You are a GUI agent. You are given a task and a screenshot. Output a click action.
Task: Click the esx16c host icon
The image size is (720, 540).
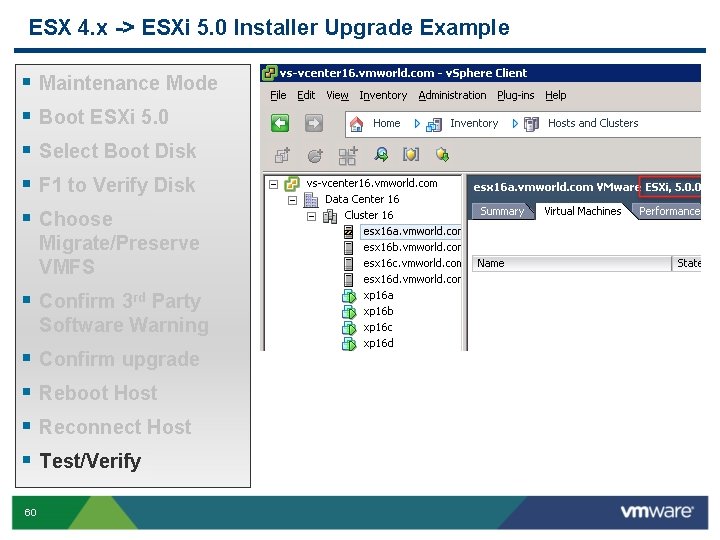click(x=349, y=264)
